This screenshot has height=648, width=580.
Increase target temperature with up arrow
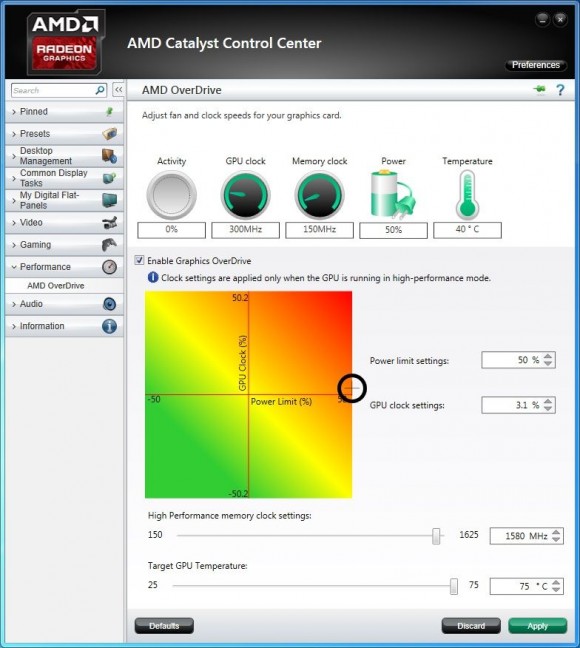[x=556, y=582]
